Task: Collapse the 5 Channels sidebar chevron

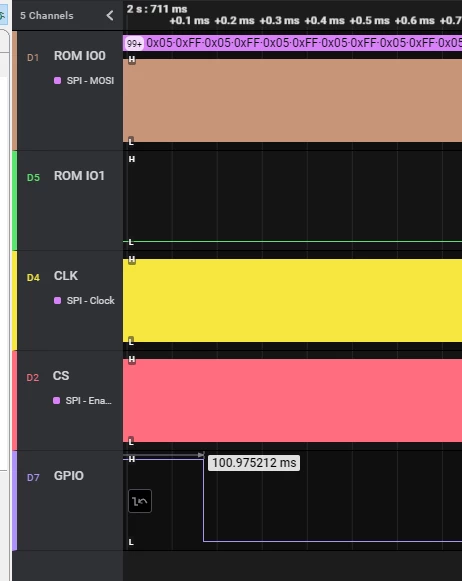Action: pos(110,16)
